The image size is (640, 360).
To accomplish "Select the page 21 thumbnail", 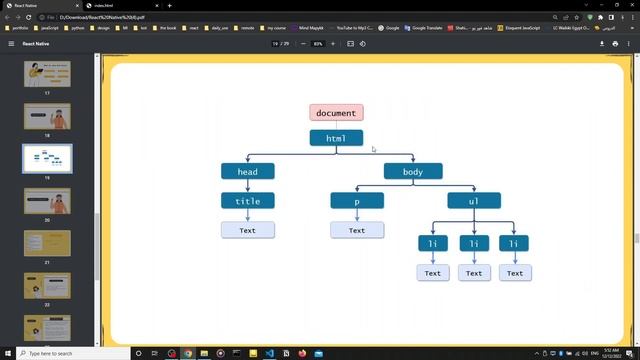I will [47, 243].
